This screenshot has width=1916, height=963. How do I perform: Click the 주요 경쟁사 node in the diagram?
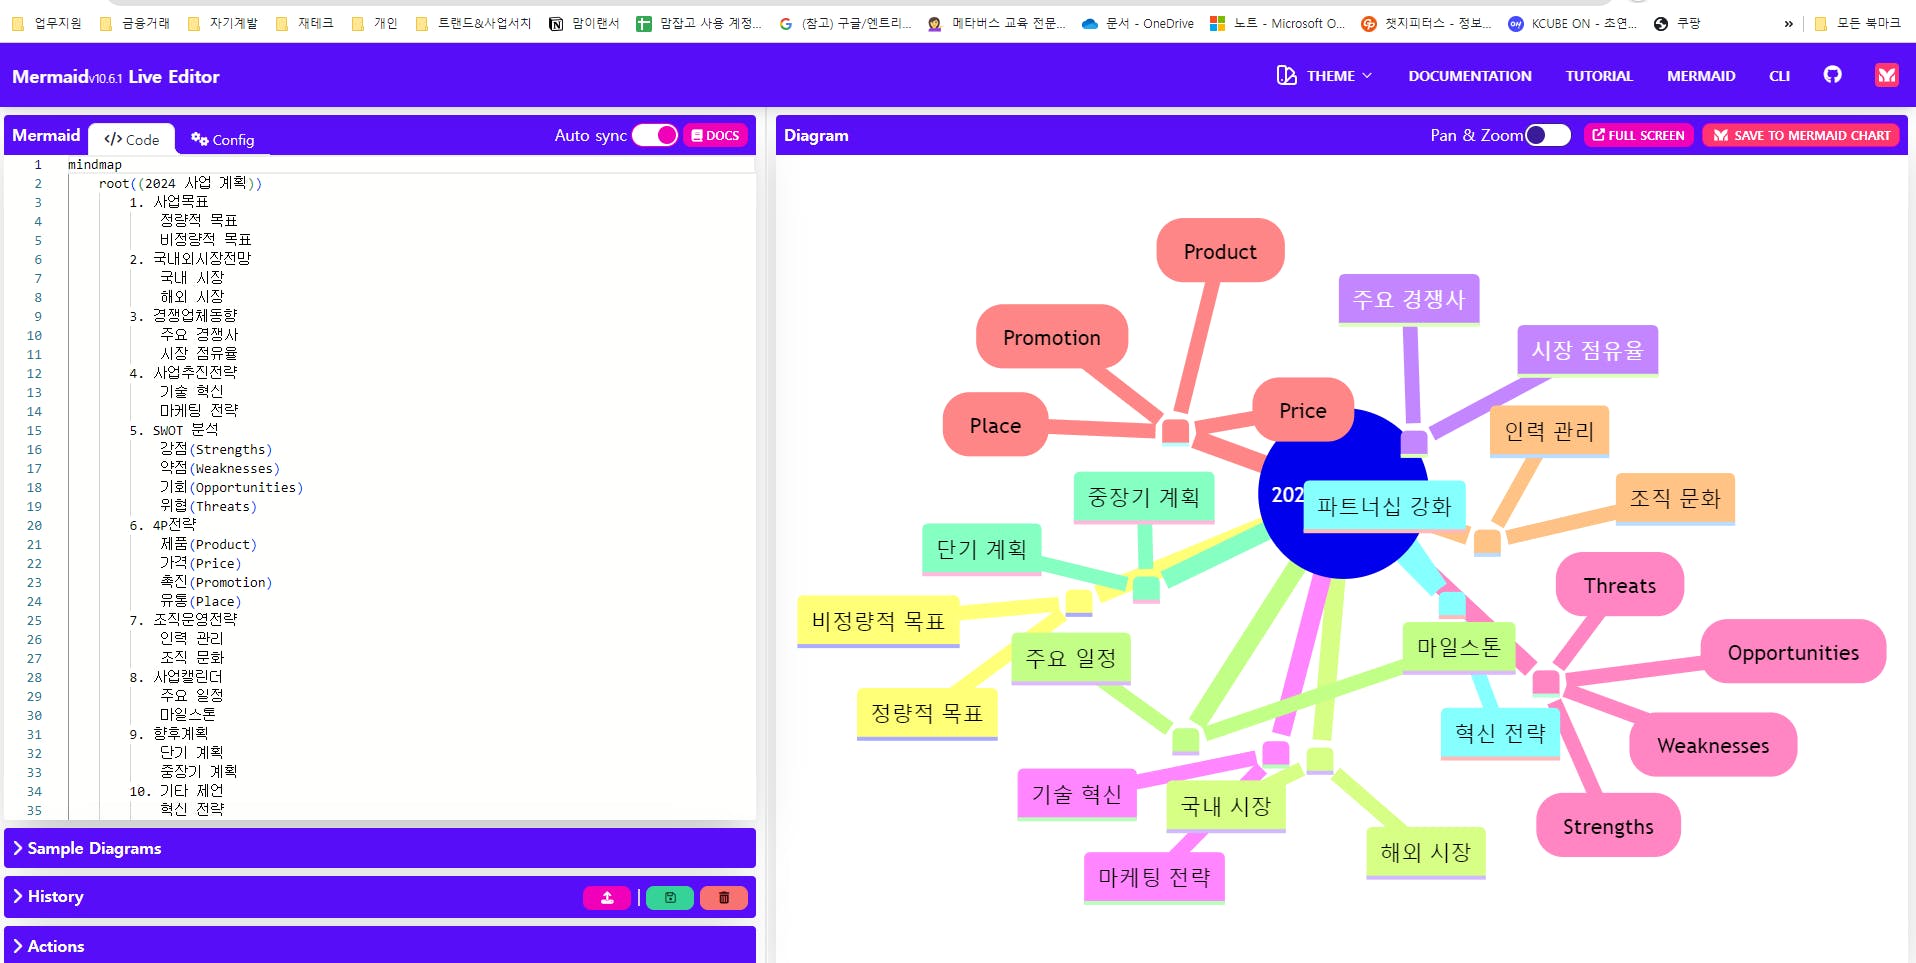pyautogui.click(x=1409, y=299)
